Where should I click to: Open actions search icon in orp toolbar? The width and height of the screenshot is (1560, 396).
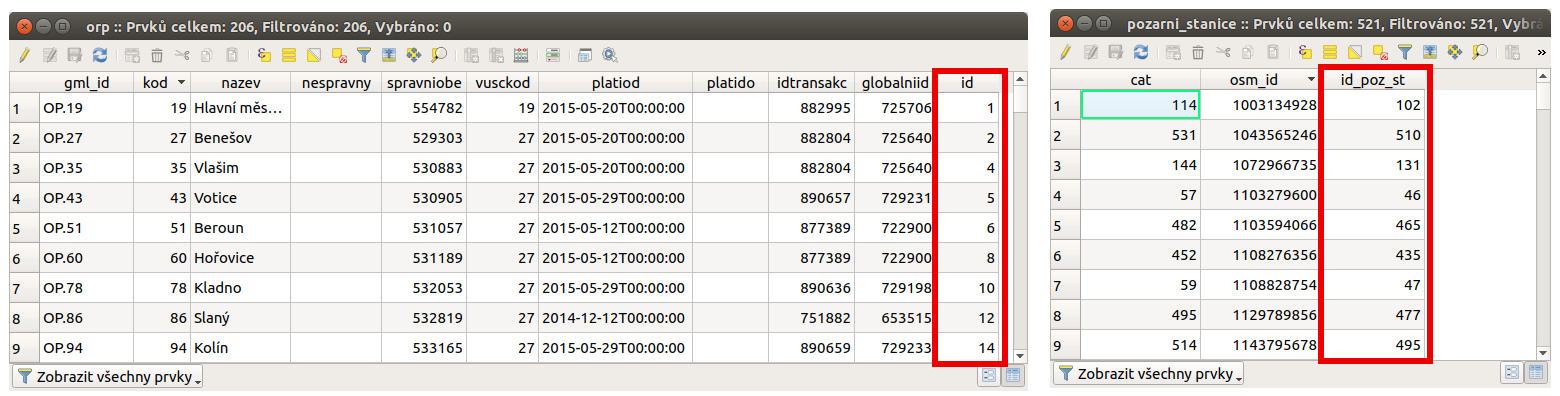tap(610, 55)
